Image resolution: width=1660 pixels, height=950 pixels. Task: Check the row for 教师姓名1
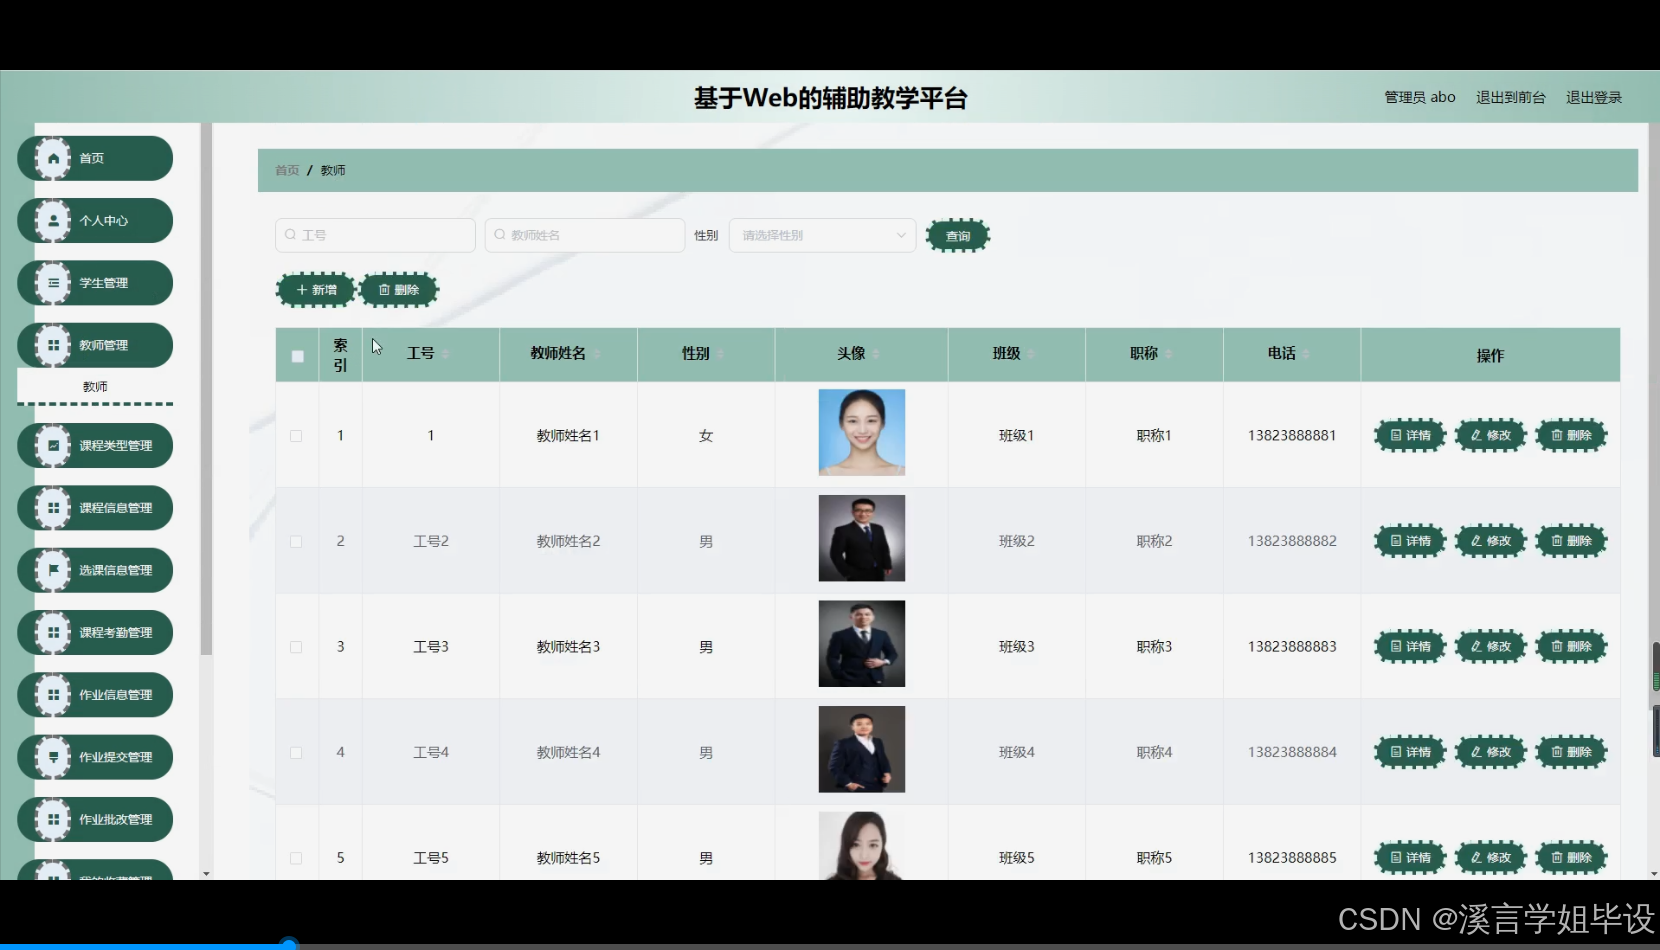pos(296,436)
